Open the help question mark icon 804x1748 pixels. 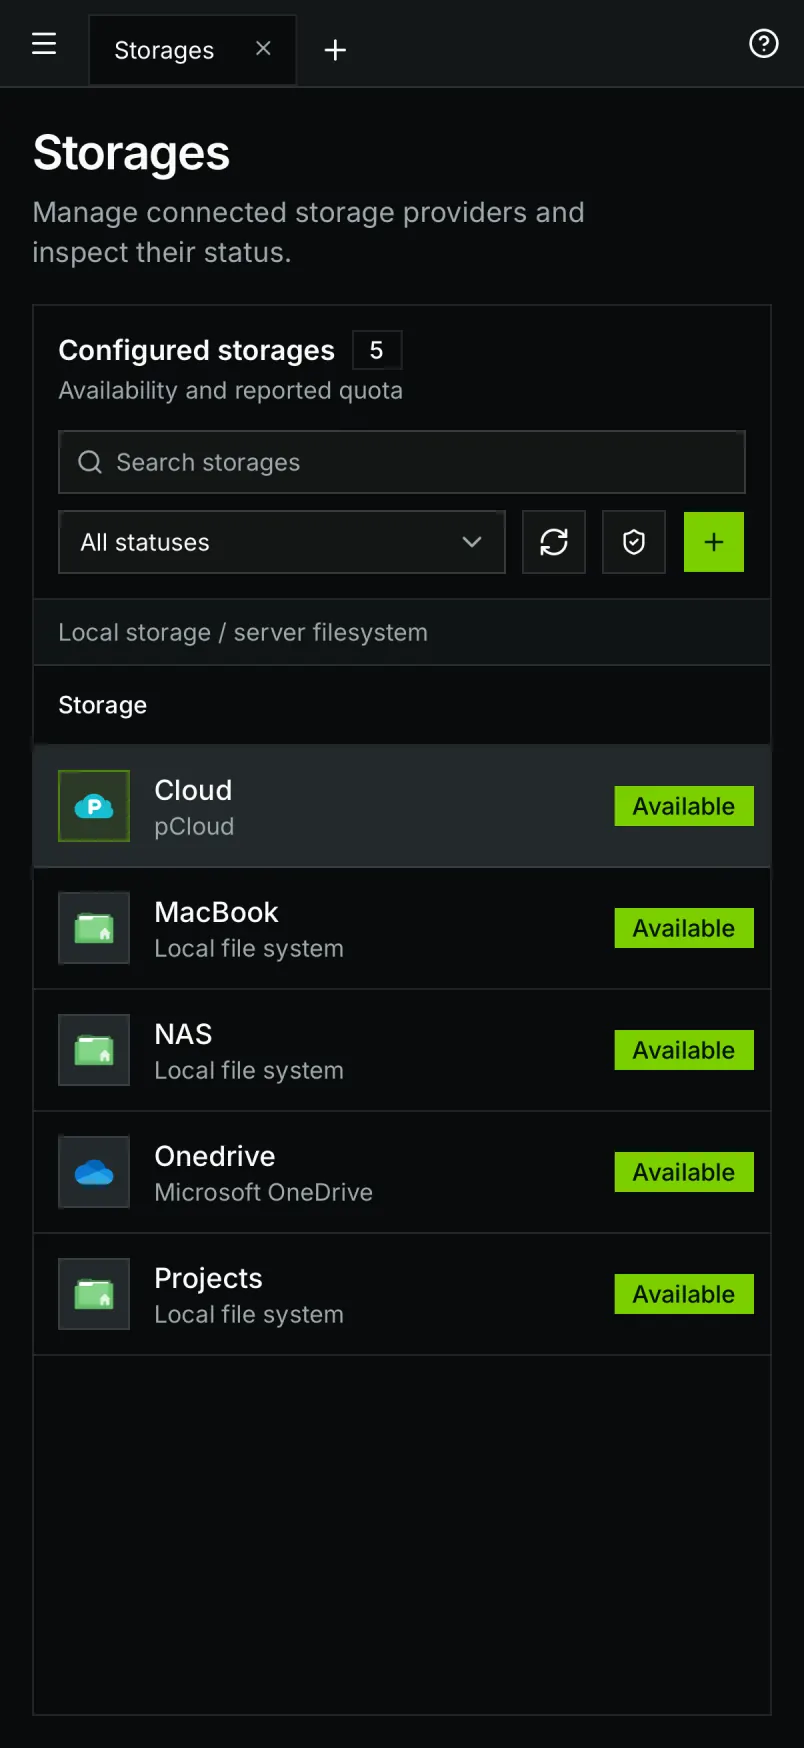tap(764, 44)
